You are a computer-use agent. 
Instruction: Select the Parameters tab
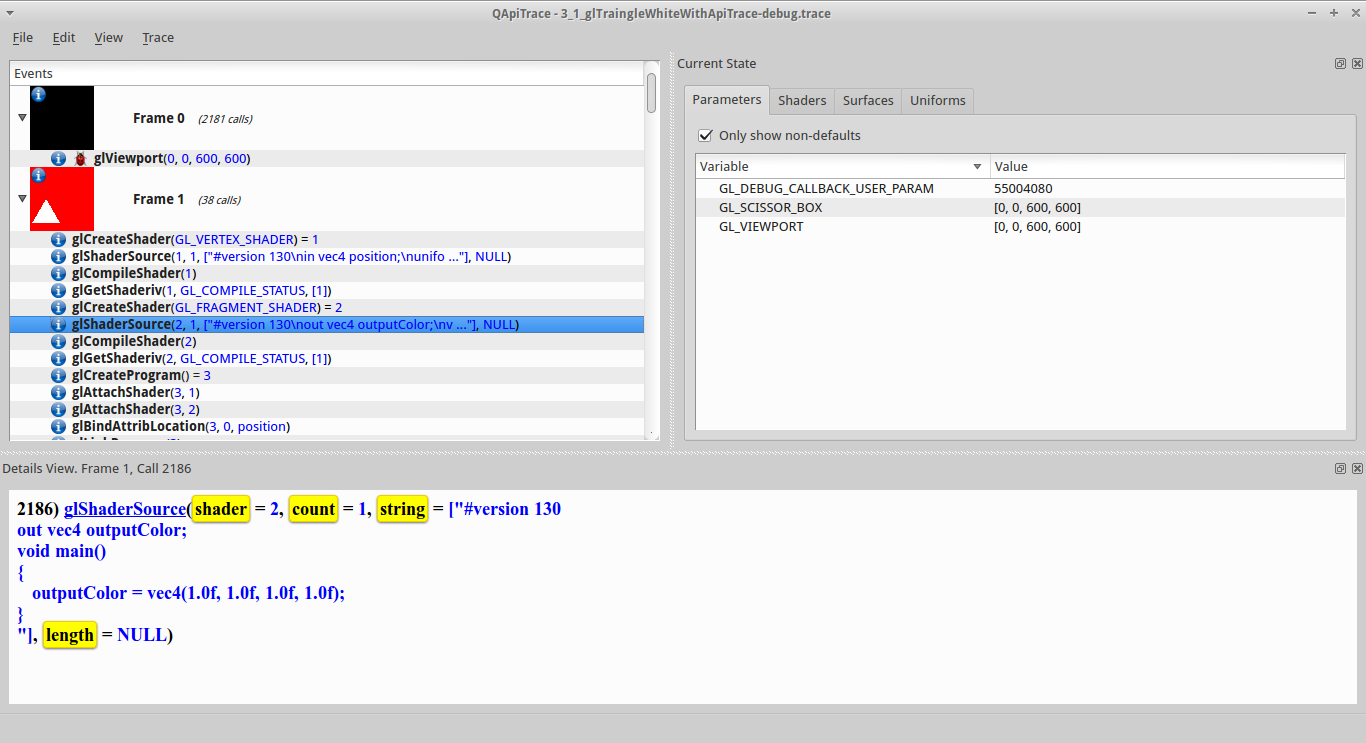coord(727,99)
